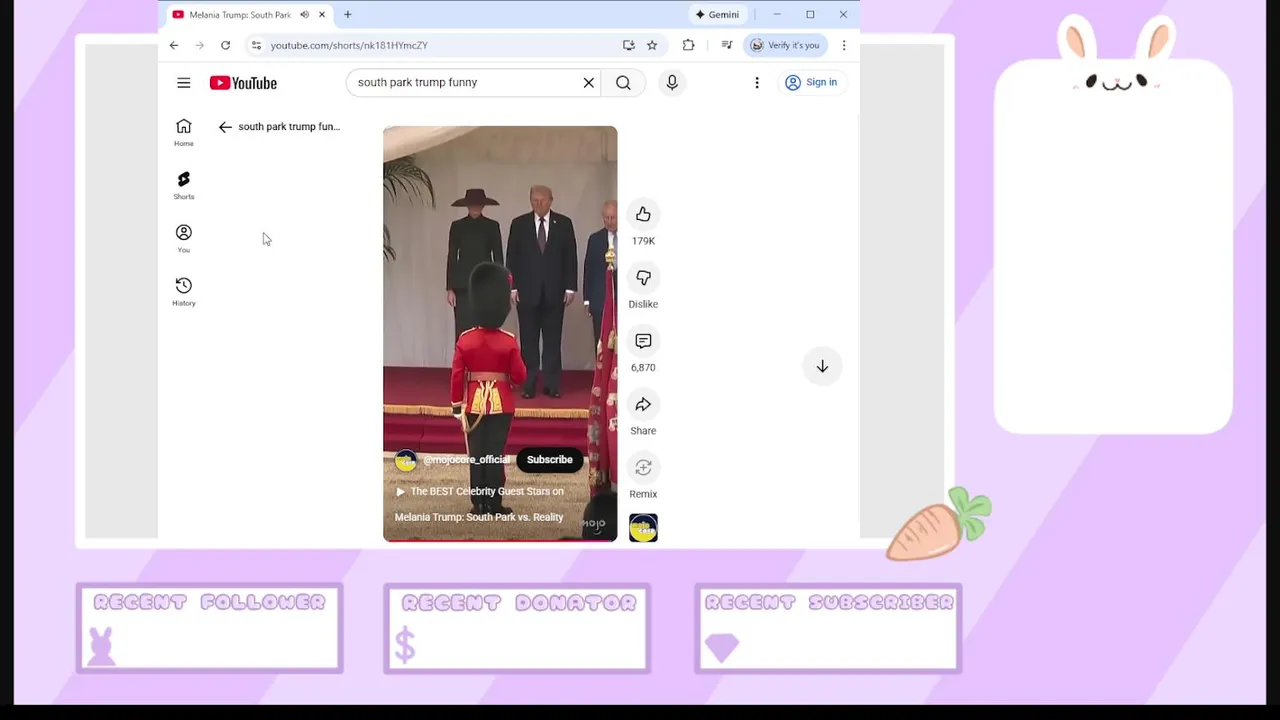This screenshot has height=720, width=1280.
Task: Share this Short
Action: coord(643,404)
